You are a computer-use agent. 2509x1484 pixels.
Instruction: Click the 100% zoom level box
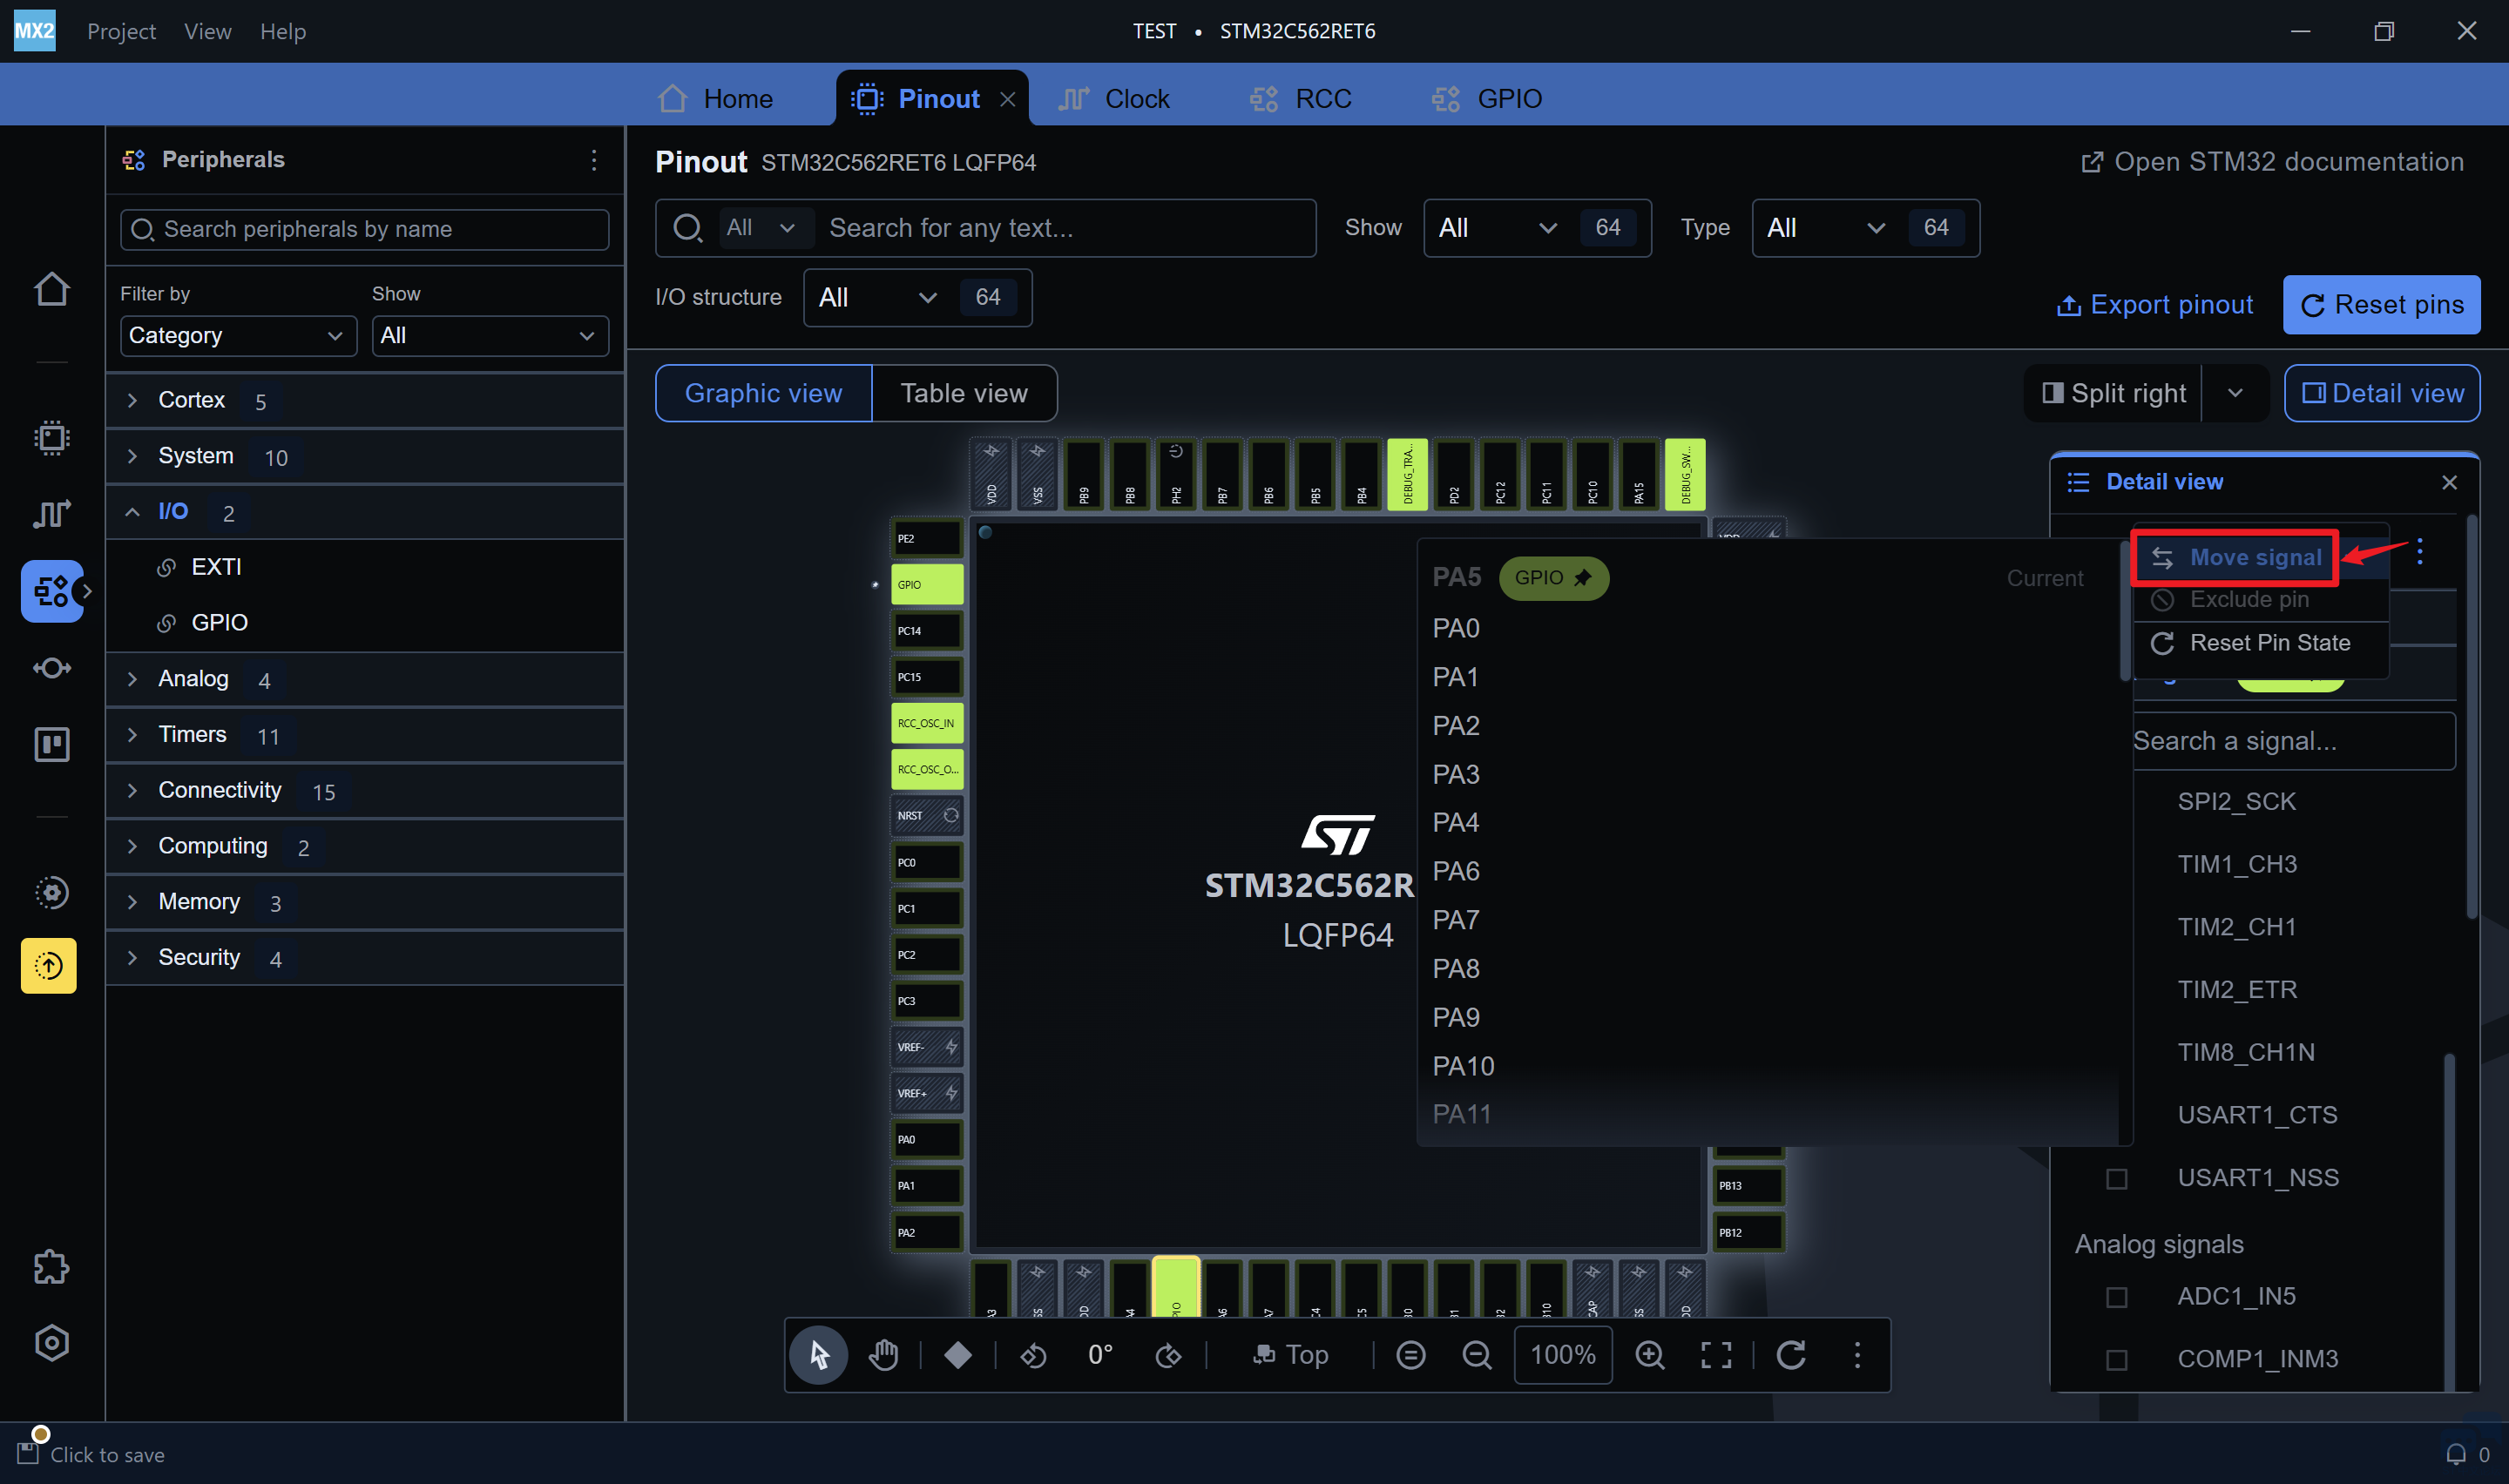point(1563,1355)
